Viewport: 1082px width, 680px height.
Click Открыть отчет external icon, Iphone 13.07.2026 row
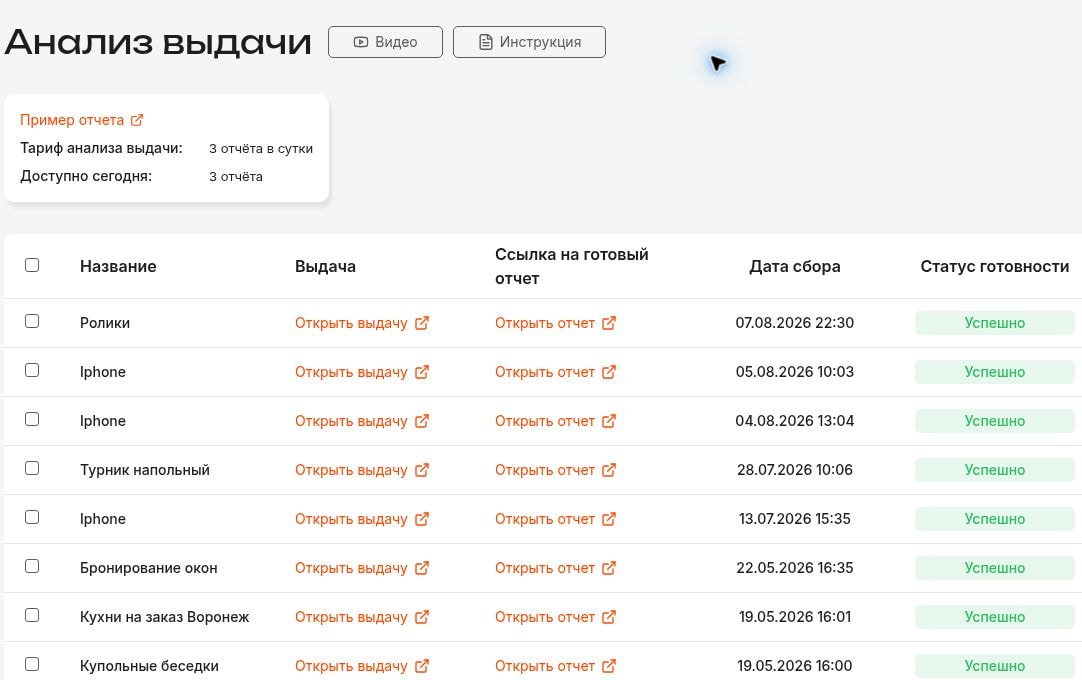(609, 519)
